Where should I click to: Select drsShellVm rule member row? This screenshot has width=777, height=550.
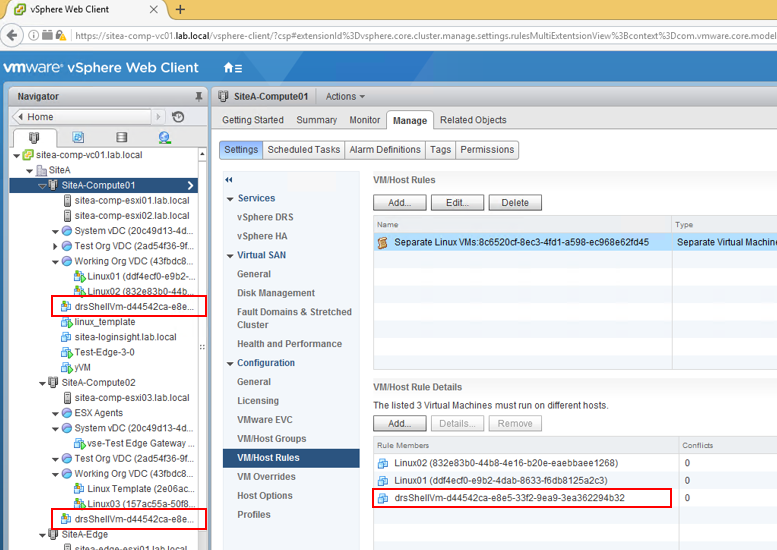(x=509, y=497)
